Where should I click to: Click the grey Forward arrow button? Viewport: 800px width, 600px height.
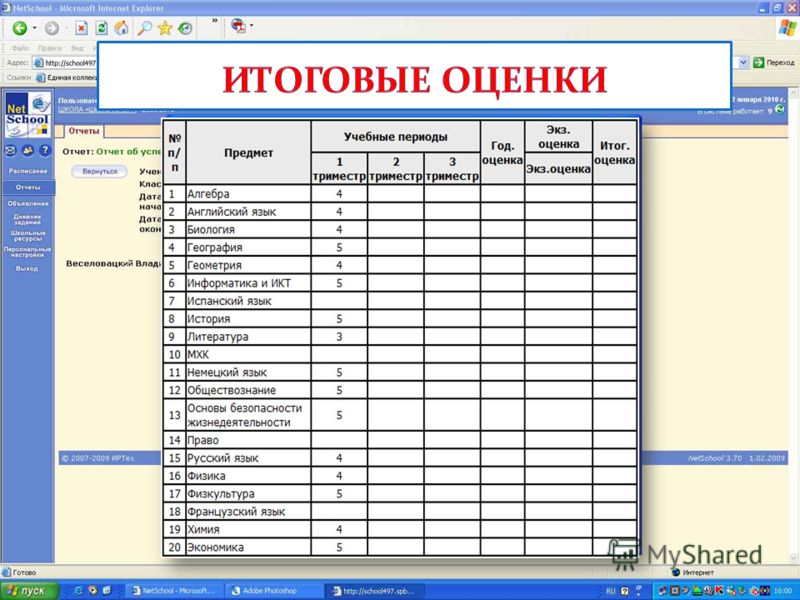[52, 28]
